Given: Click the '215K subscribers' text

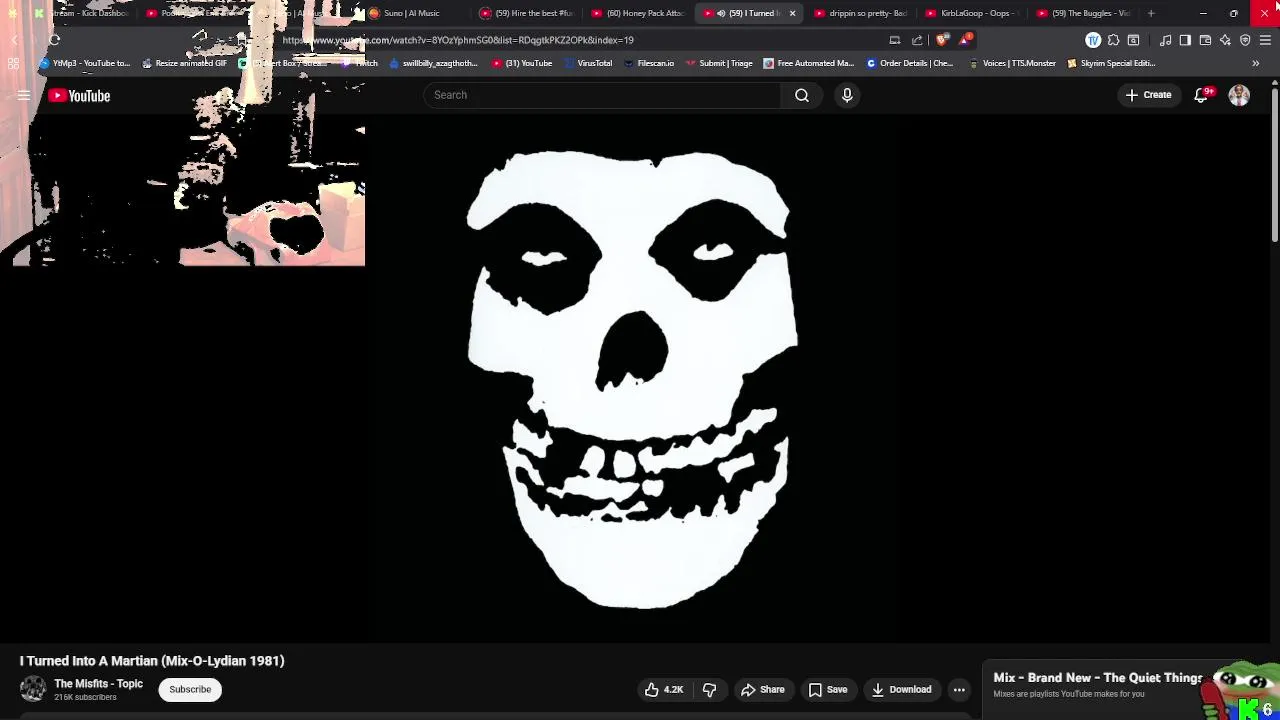Looking at the screenshot, I should coord(85,697).
